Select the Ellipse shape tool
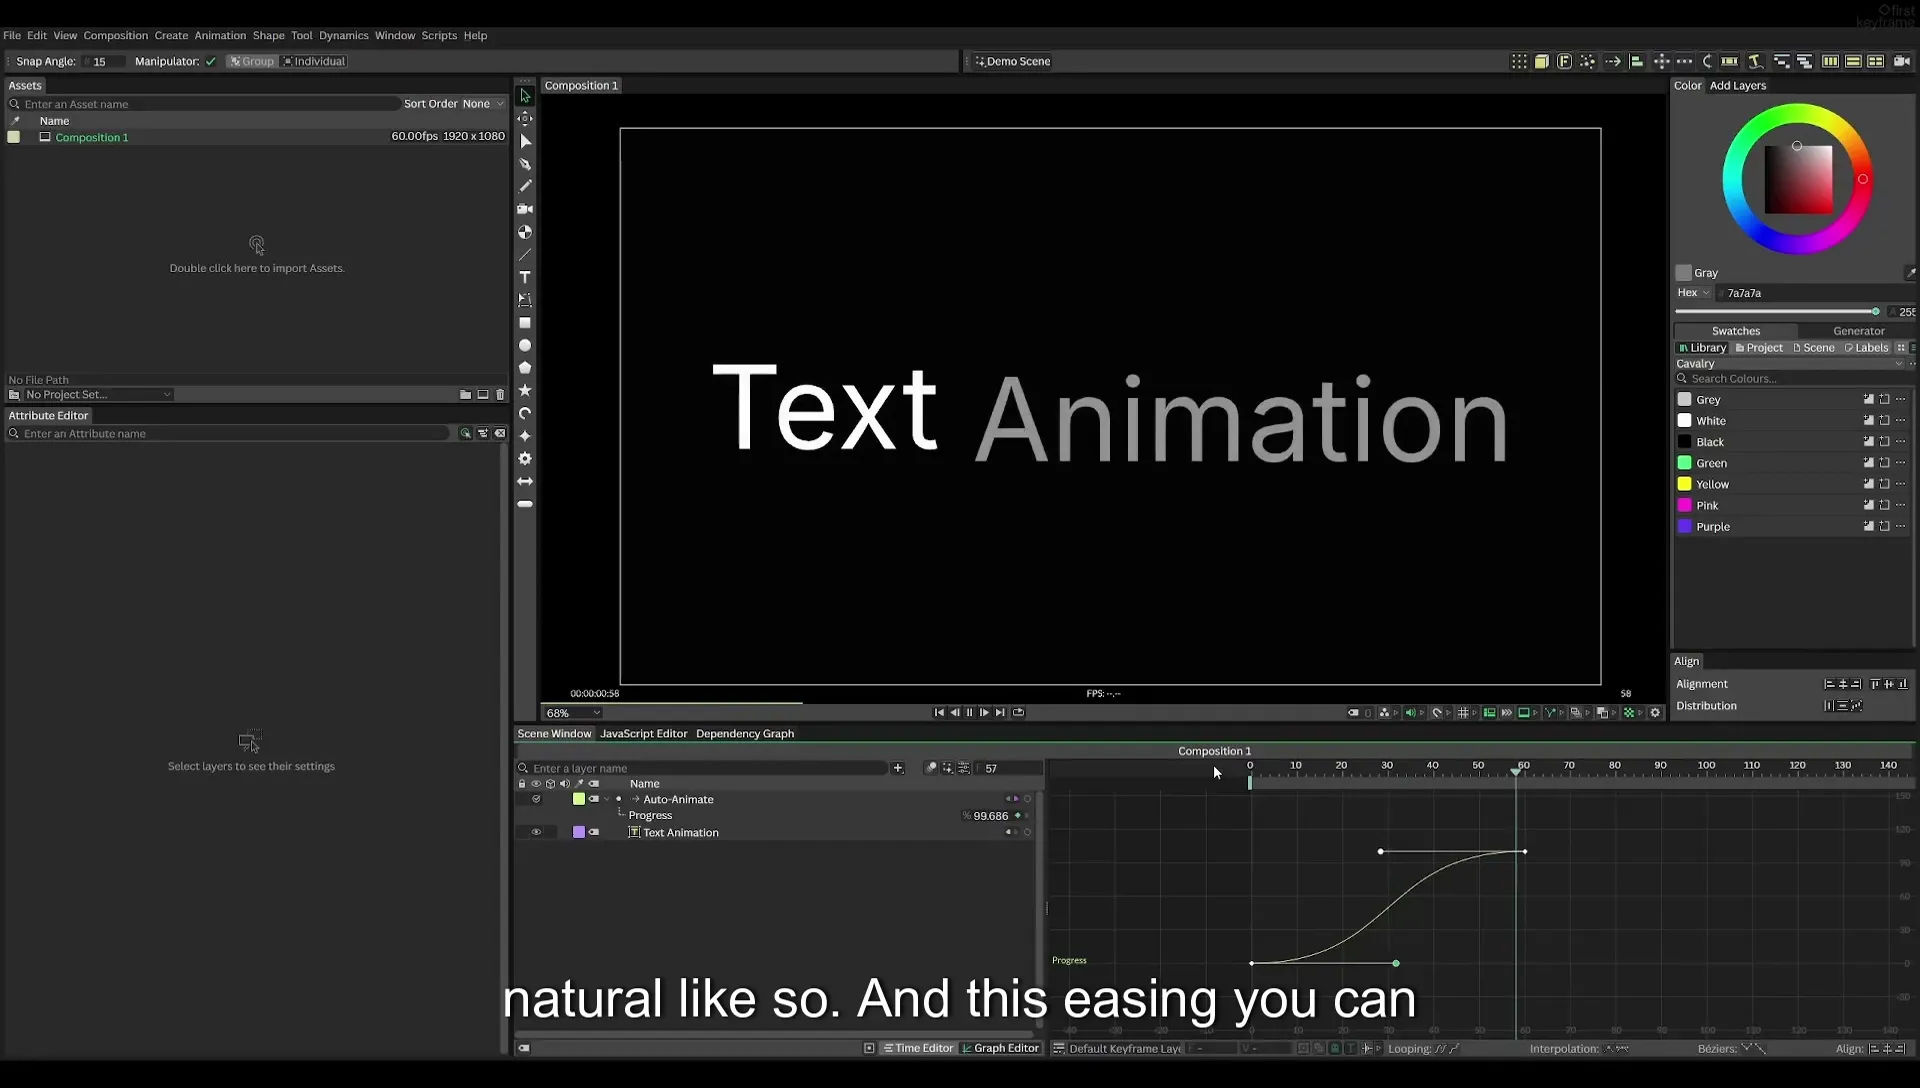Viewport: 1920px width, 1088px height. pos(525,345)
